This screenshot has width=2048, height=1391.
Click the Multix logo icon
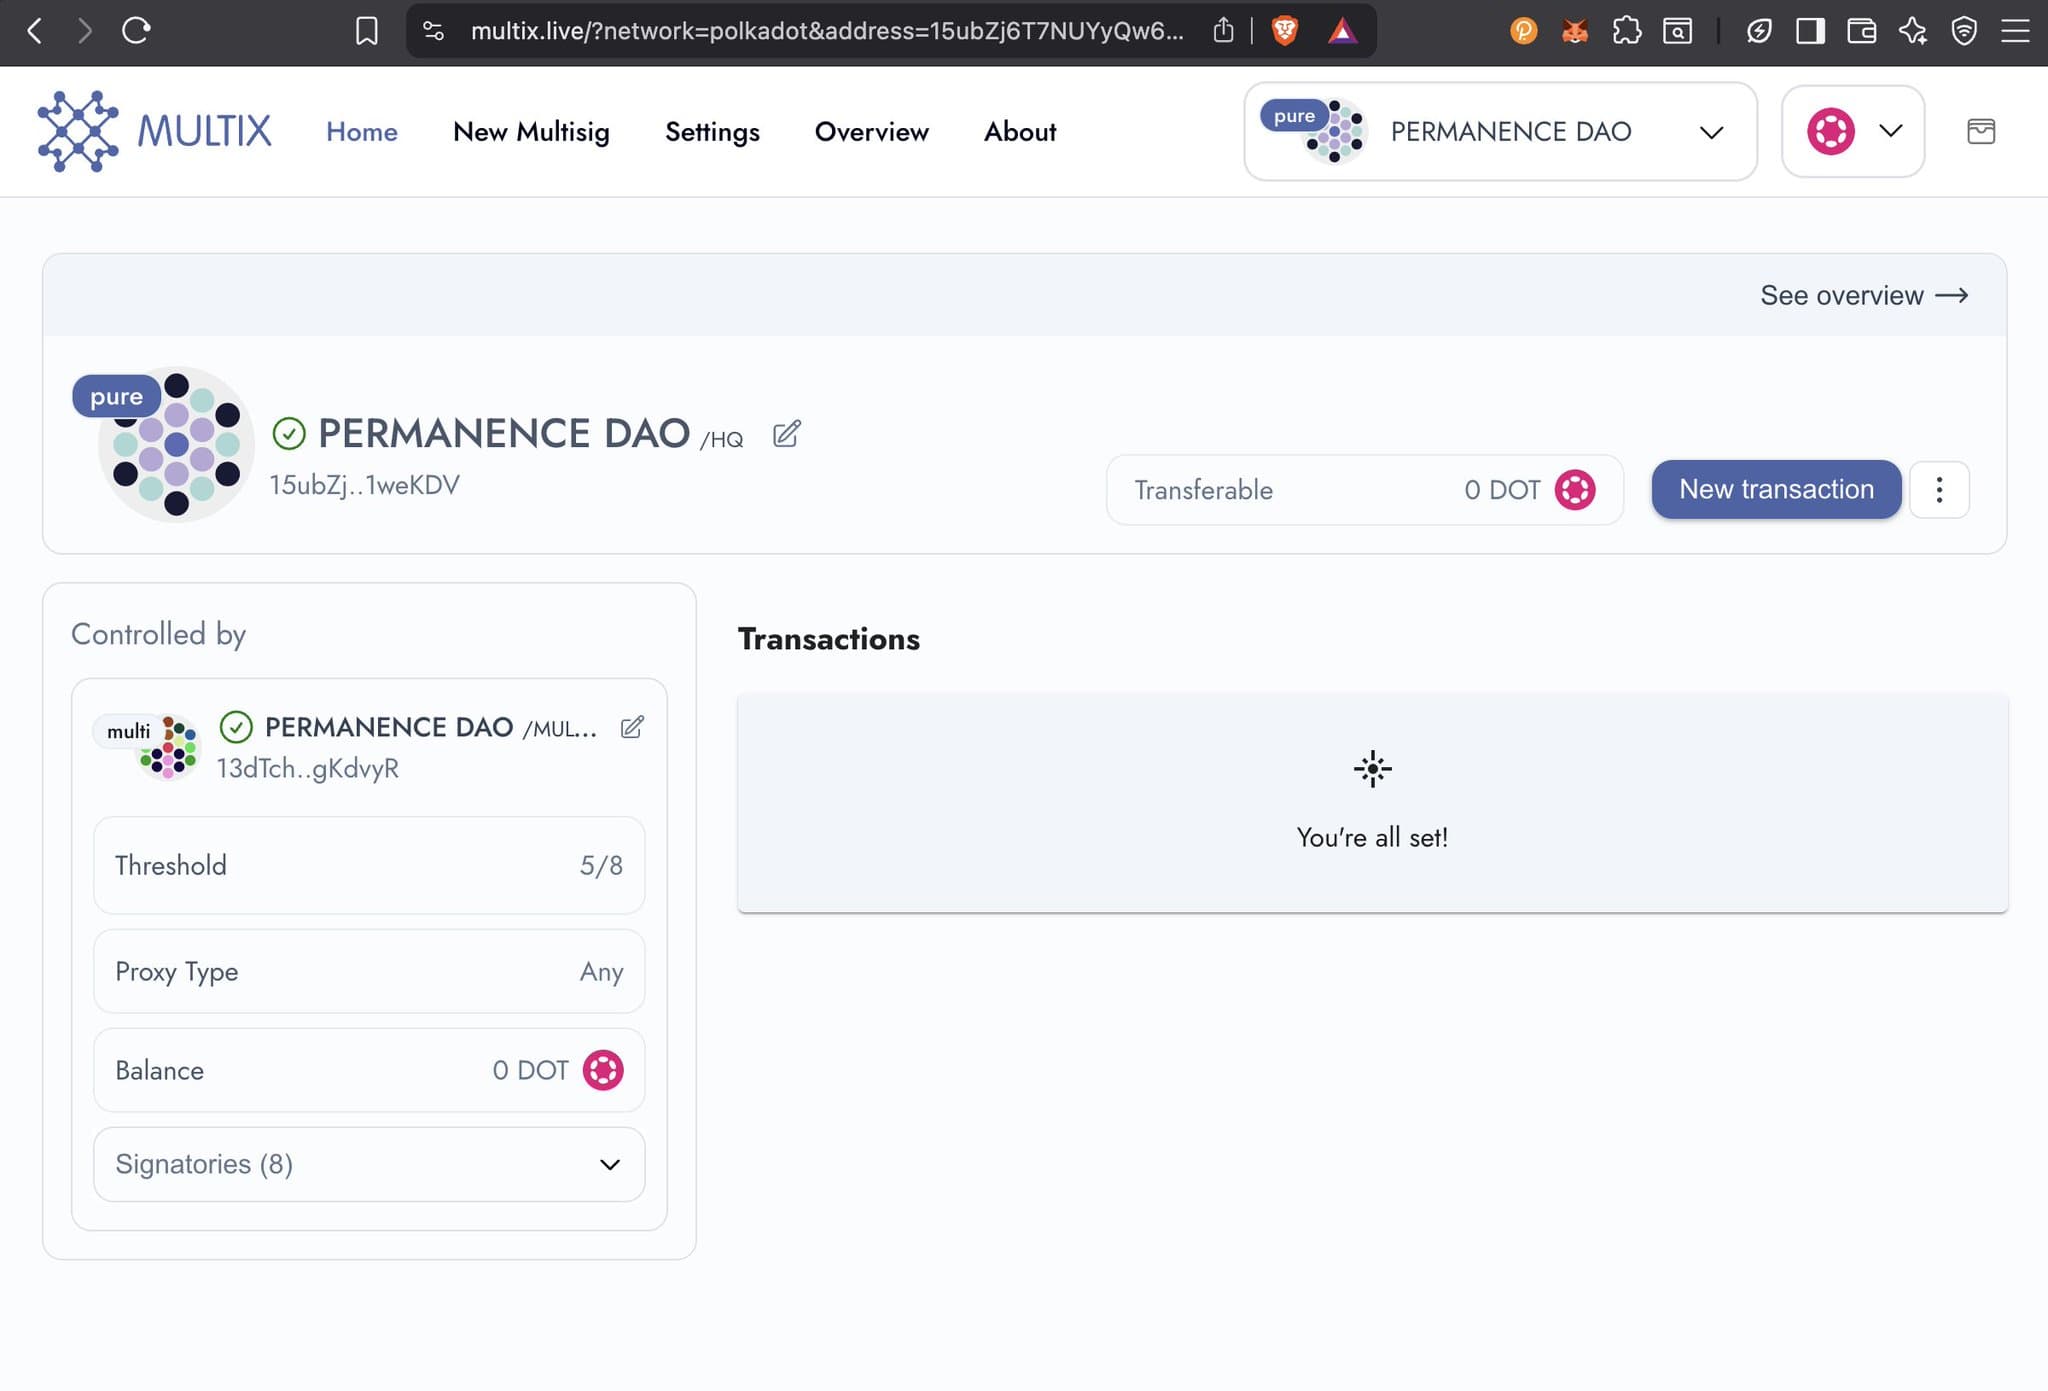tap(78, 131)
